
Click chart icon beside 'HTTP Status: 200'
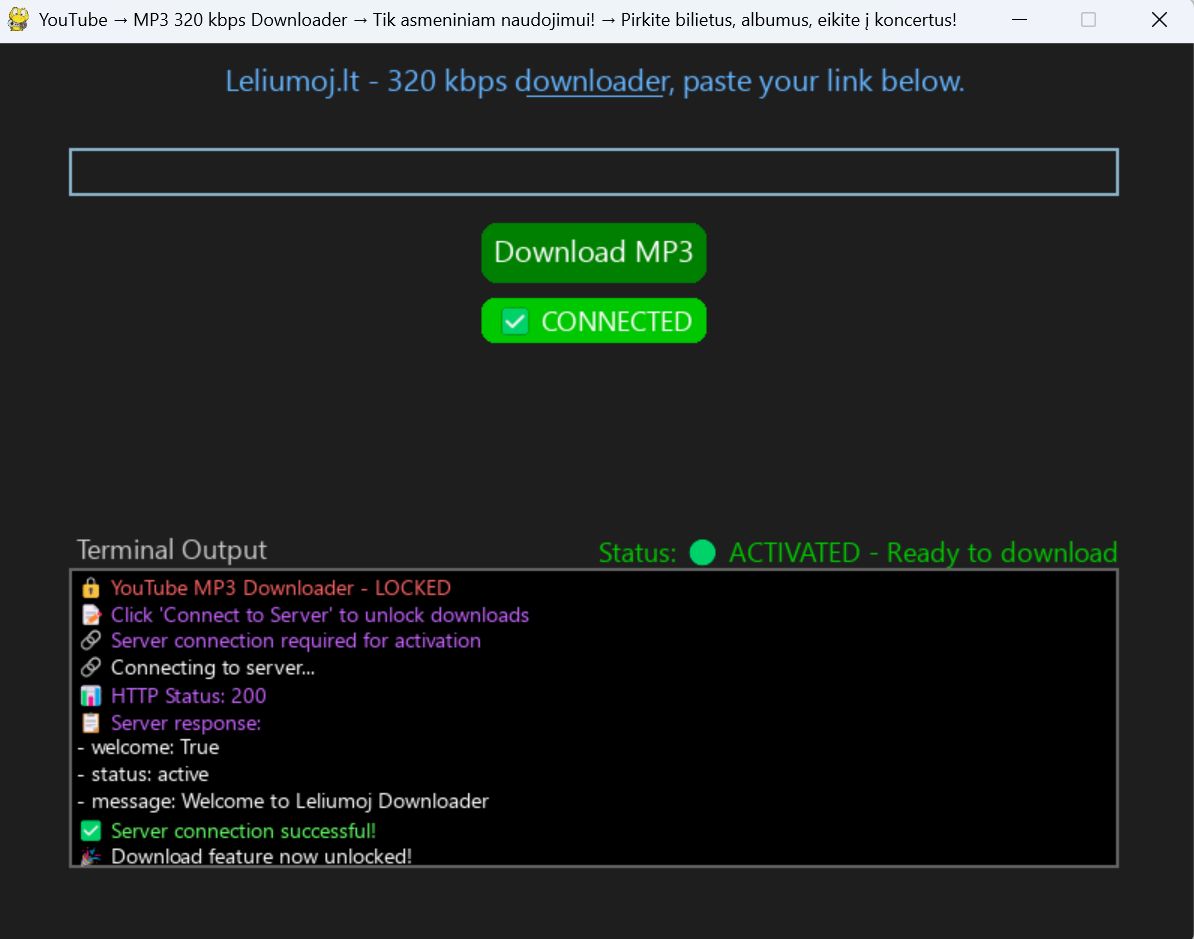pos(91,695)
